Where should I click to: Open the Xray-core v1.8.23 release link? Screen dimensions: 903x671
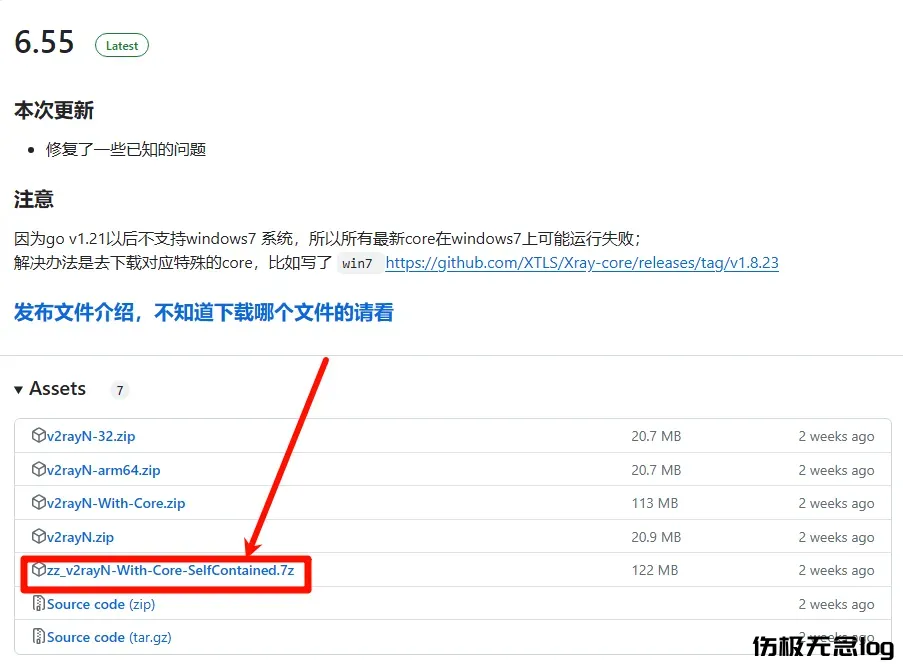[582, 263]
